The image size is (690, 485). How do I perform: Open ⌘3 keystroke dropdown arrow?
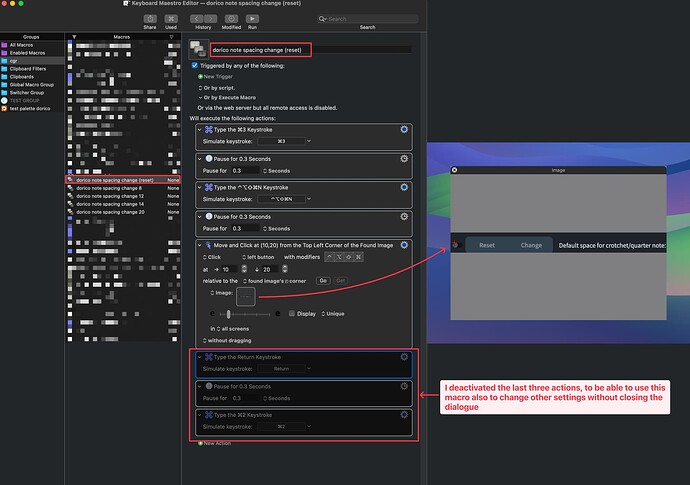point(309,141)
